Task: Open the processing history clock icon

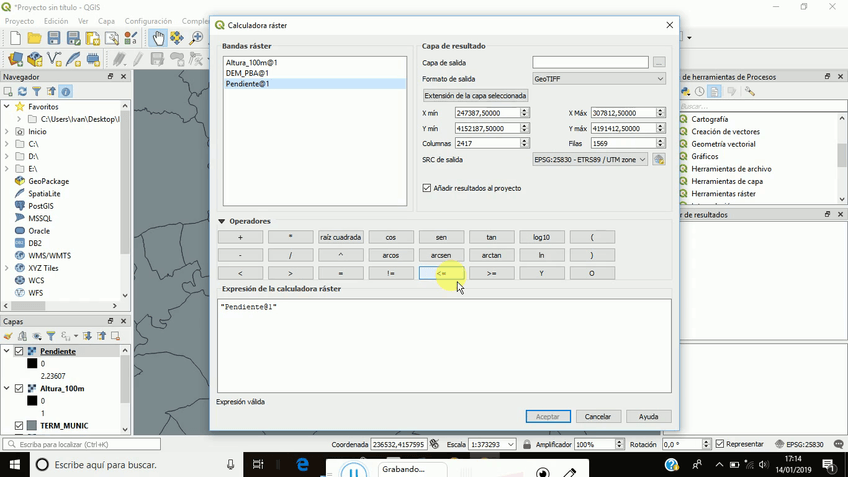Action: 701,92
